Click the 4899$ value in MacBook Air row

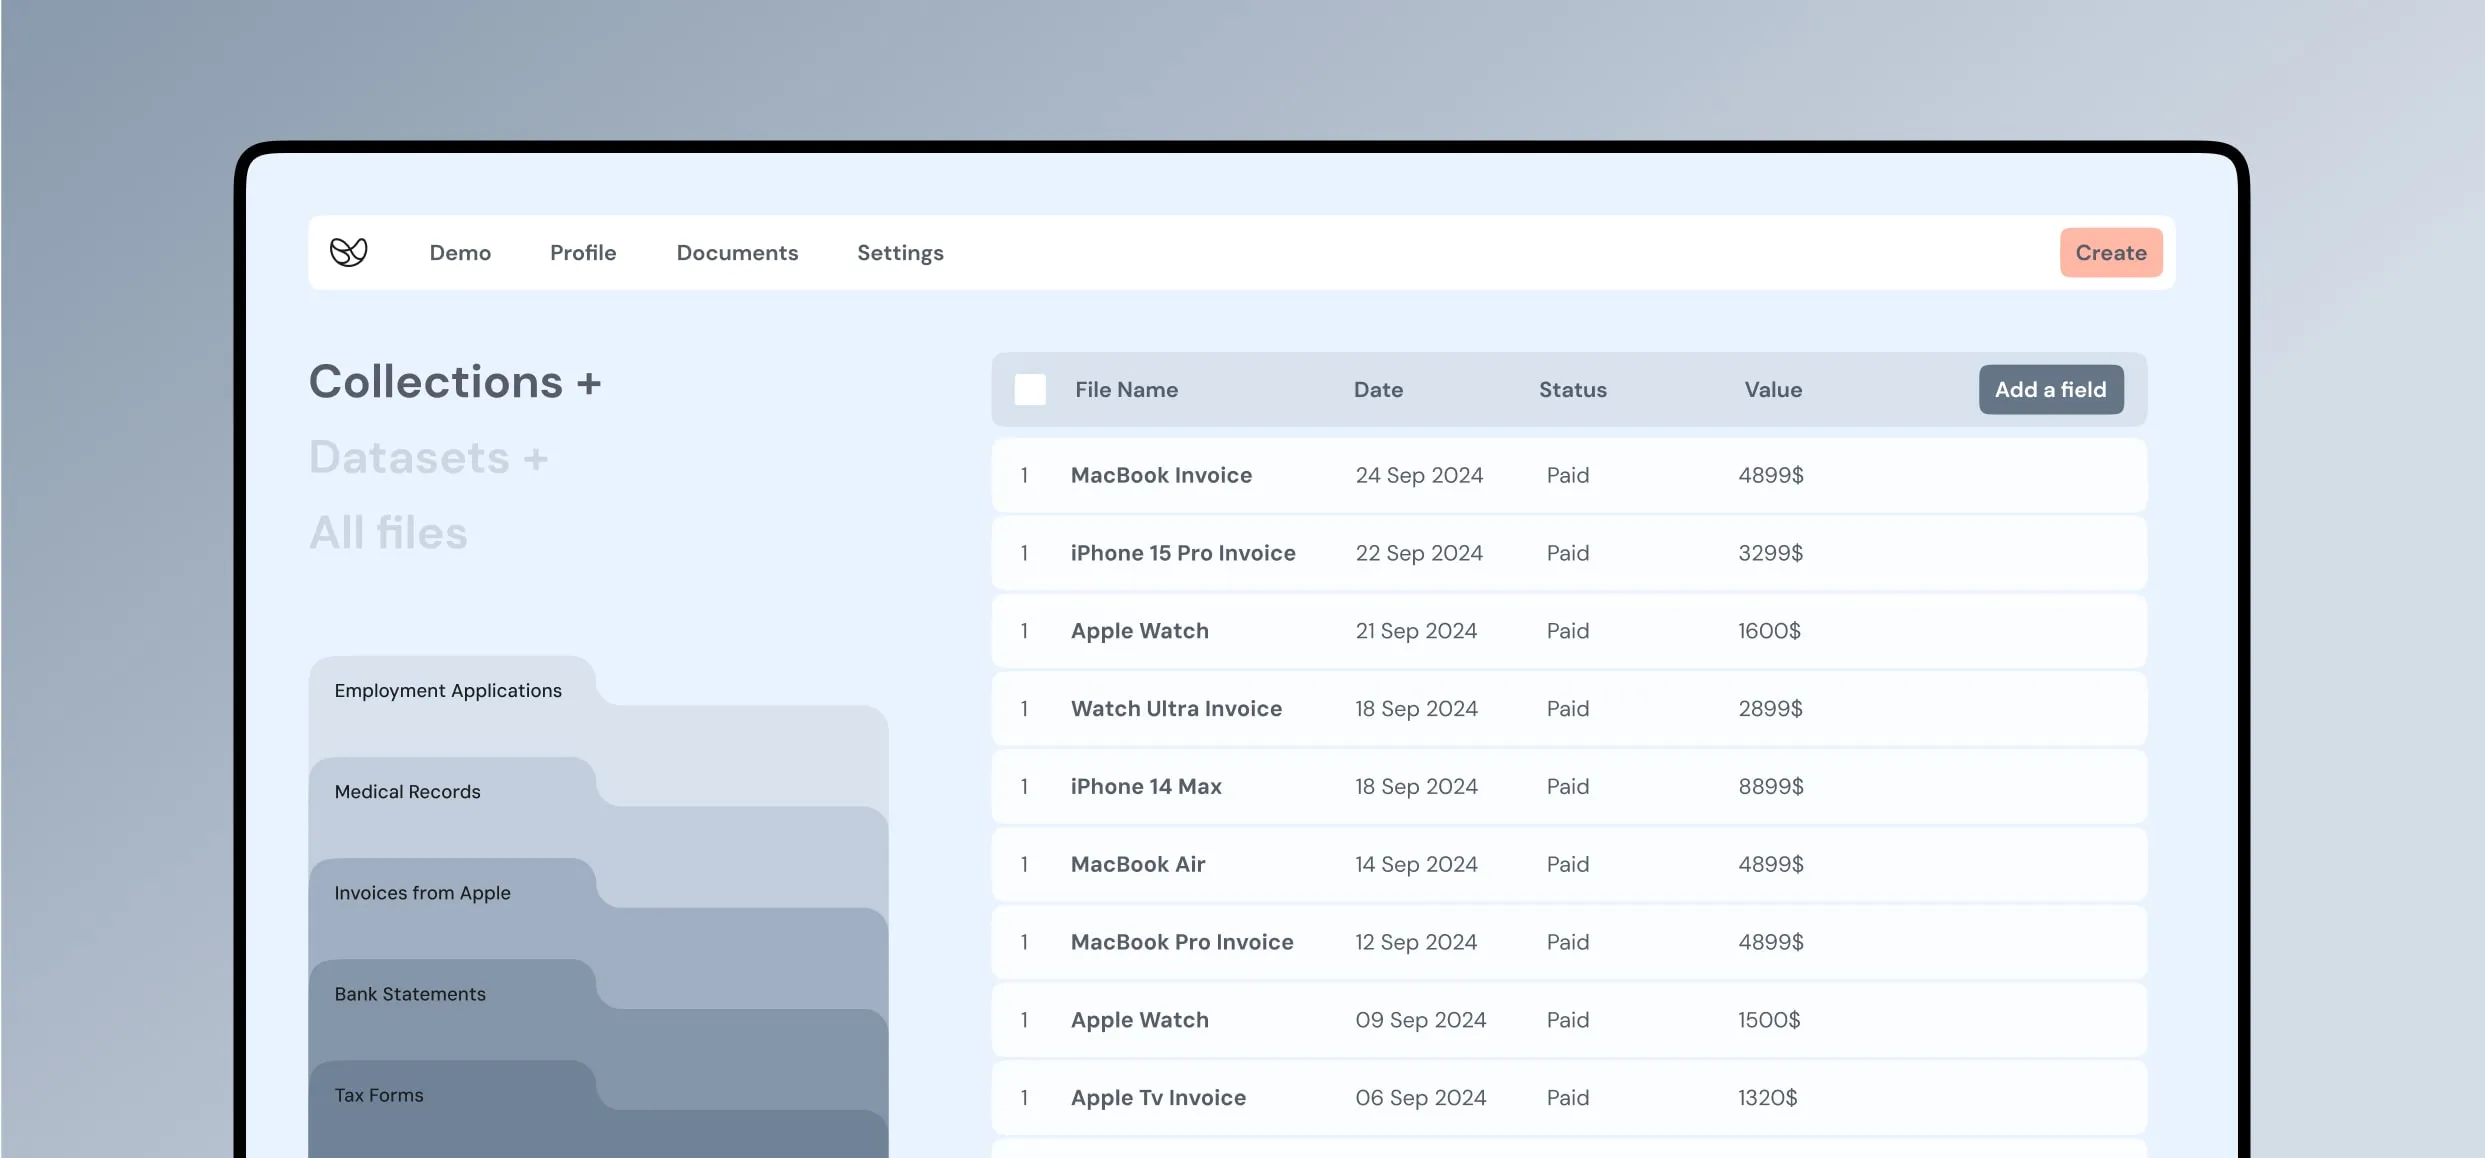tap(1771, 864)
